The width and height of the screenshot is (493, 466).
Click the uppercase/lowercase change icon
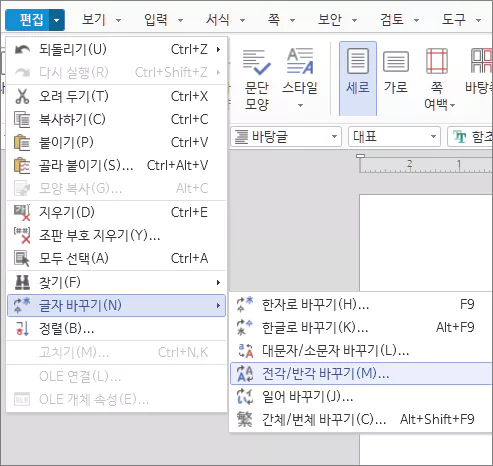point(246,350)
